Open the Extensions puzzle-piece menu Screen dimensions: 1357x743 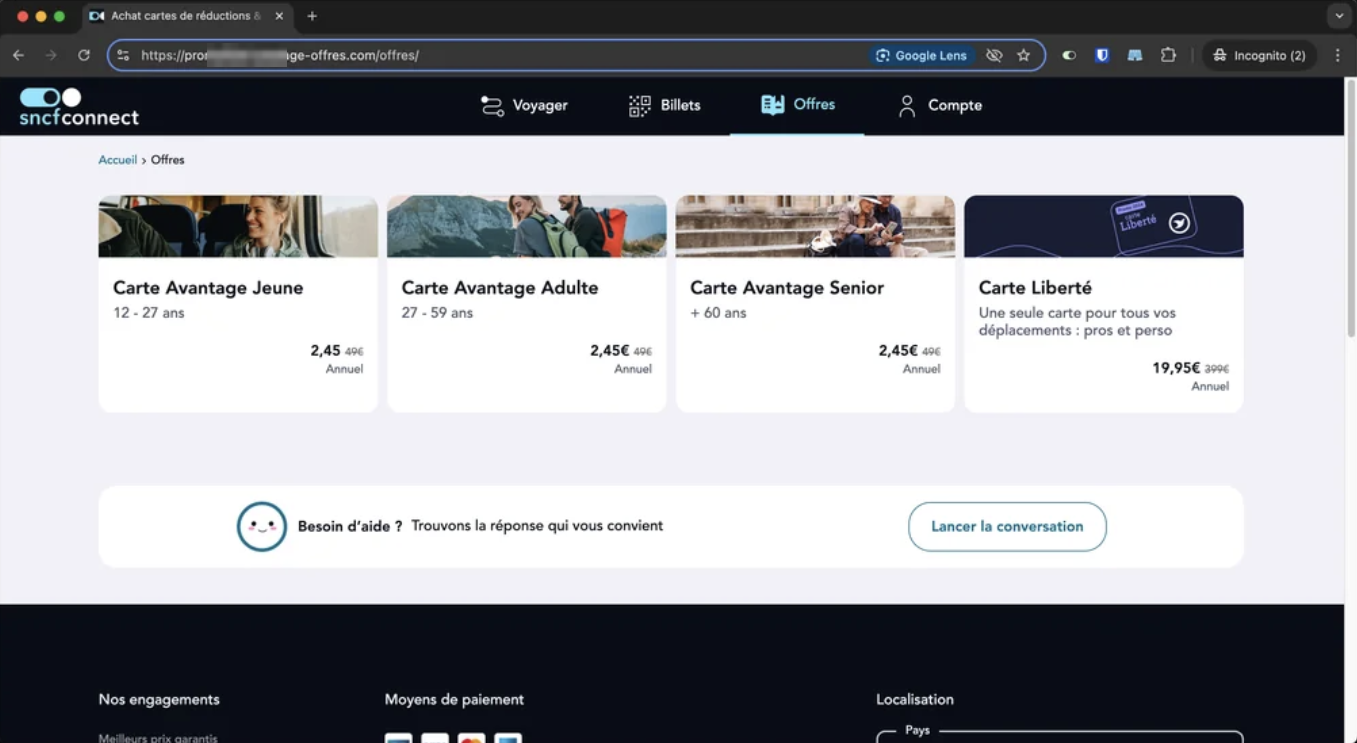(1168, 56)
